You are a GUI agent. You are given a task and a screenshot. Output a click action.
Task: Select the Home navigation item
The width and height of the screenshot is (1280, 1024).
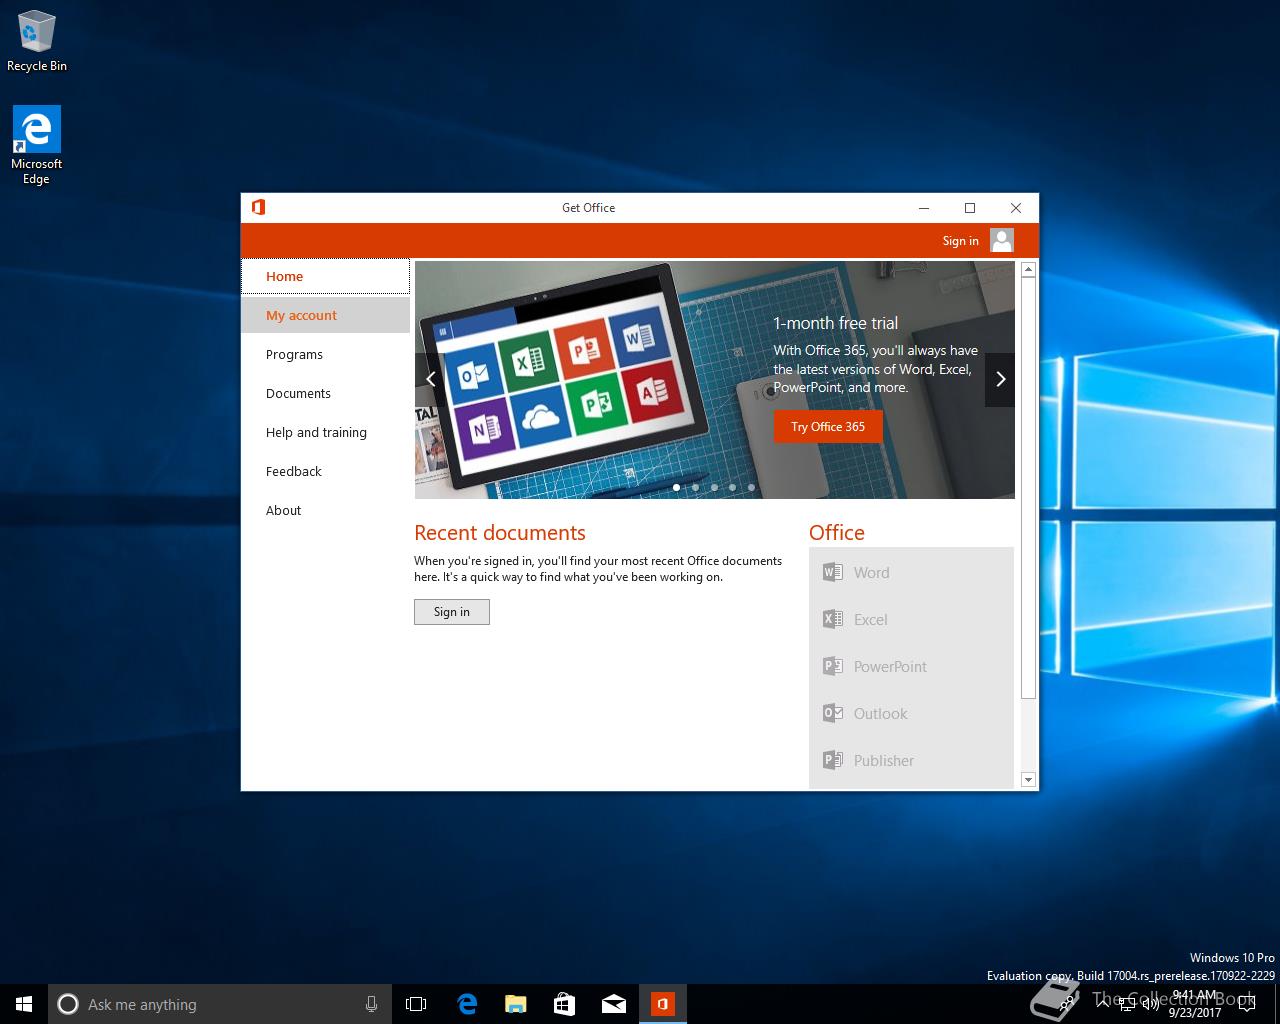click(325, 276)
